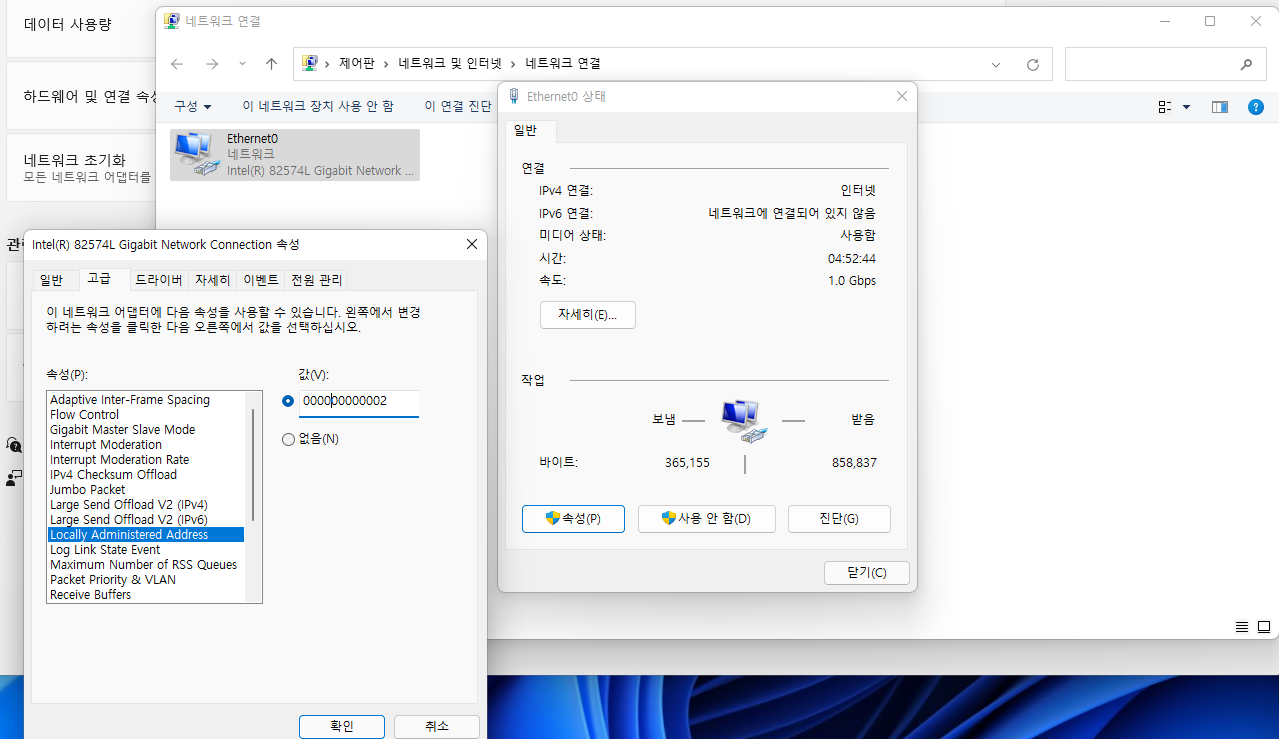Select the 일반 tab in Ethernet0 status
Viewport: 1279px width, 739px height.
coord(526,130)
